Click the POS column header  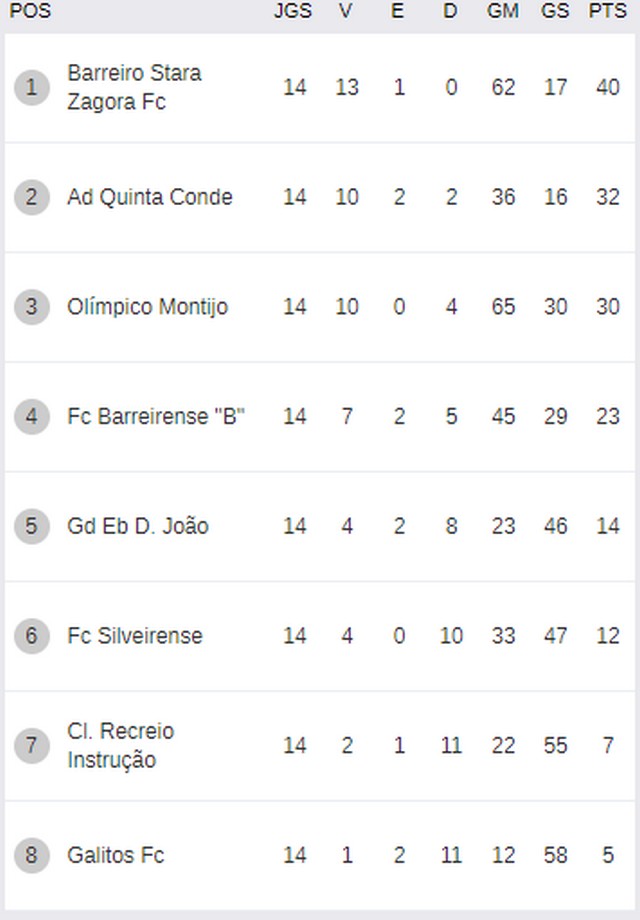click(x=30, y=11)
